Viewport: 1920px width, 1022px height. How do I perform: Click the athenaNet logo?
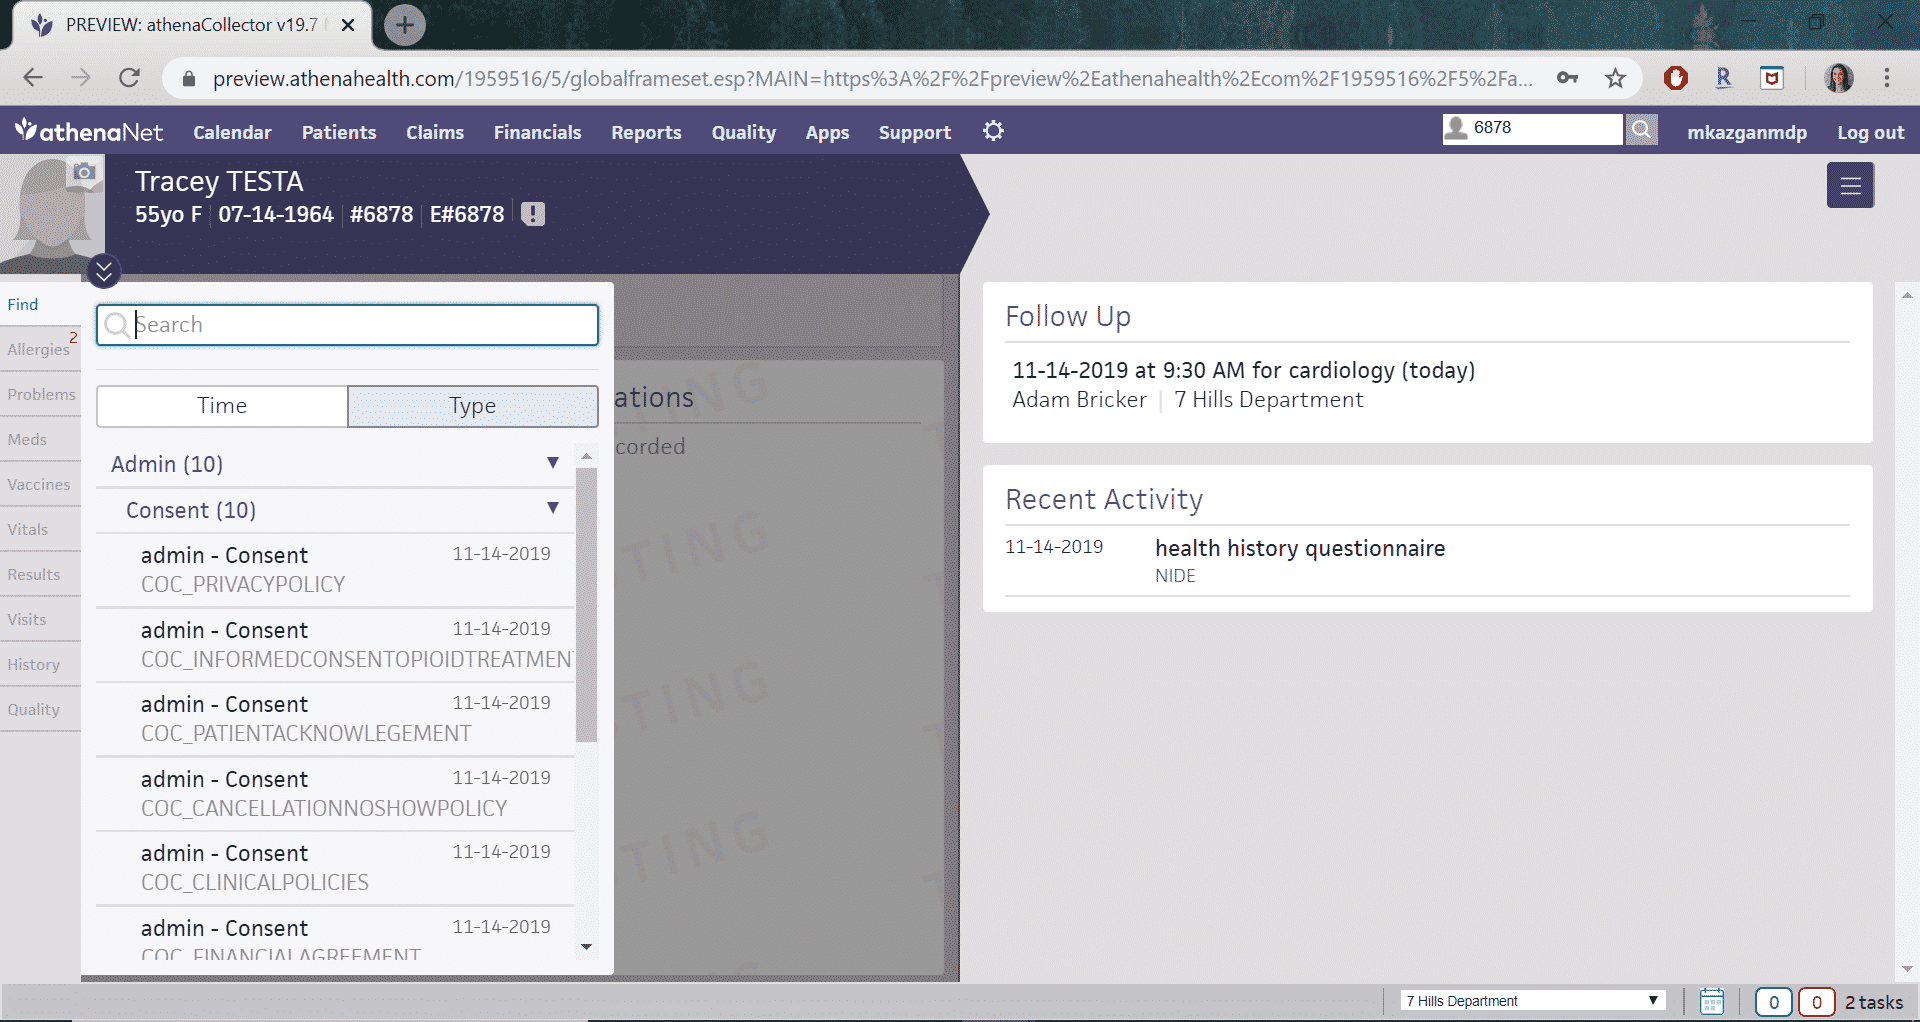point(88,131)
